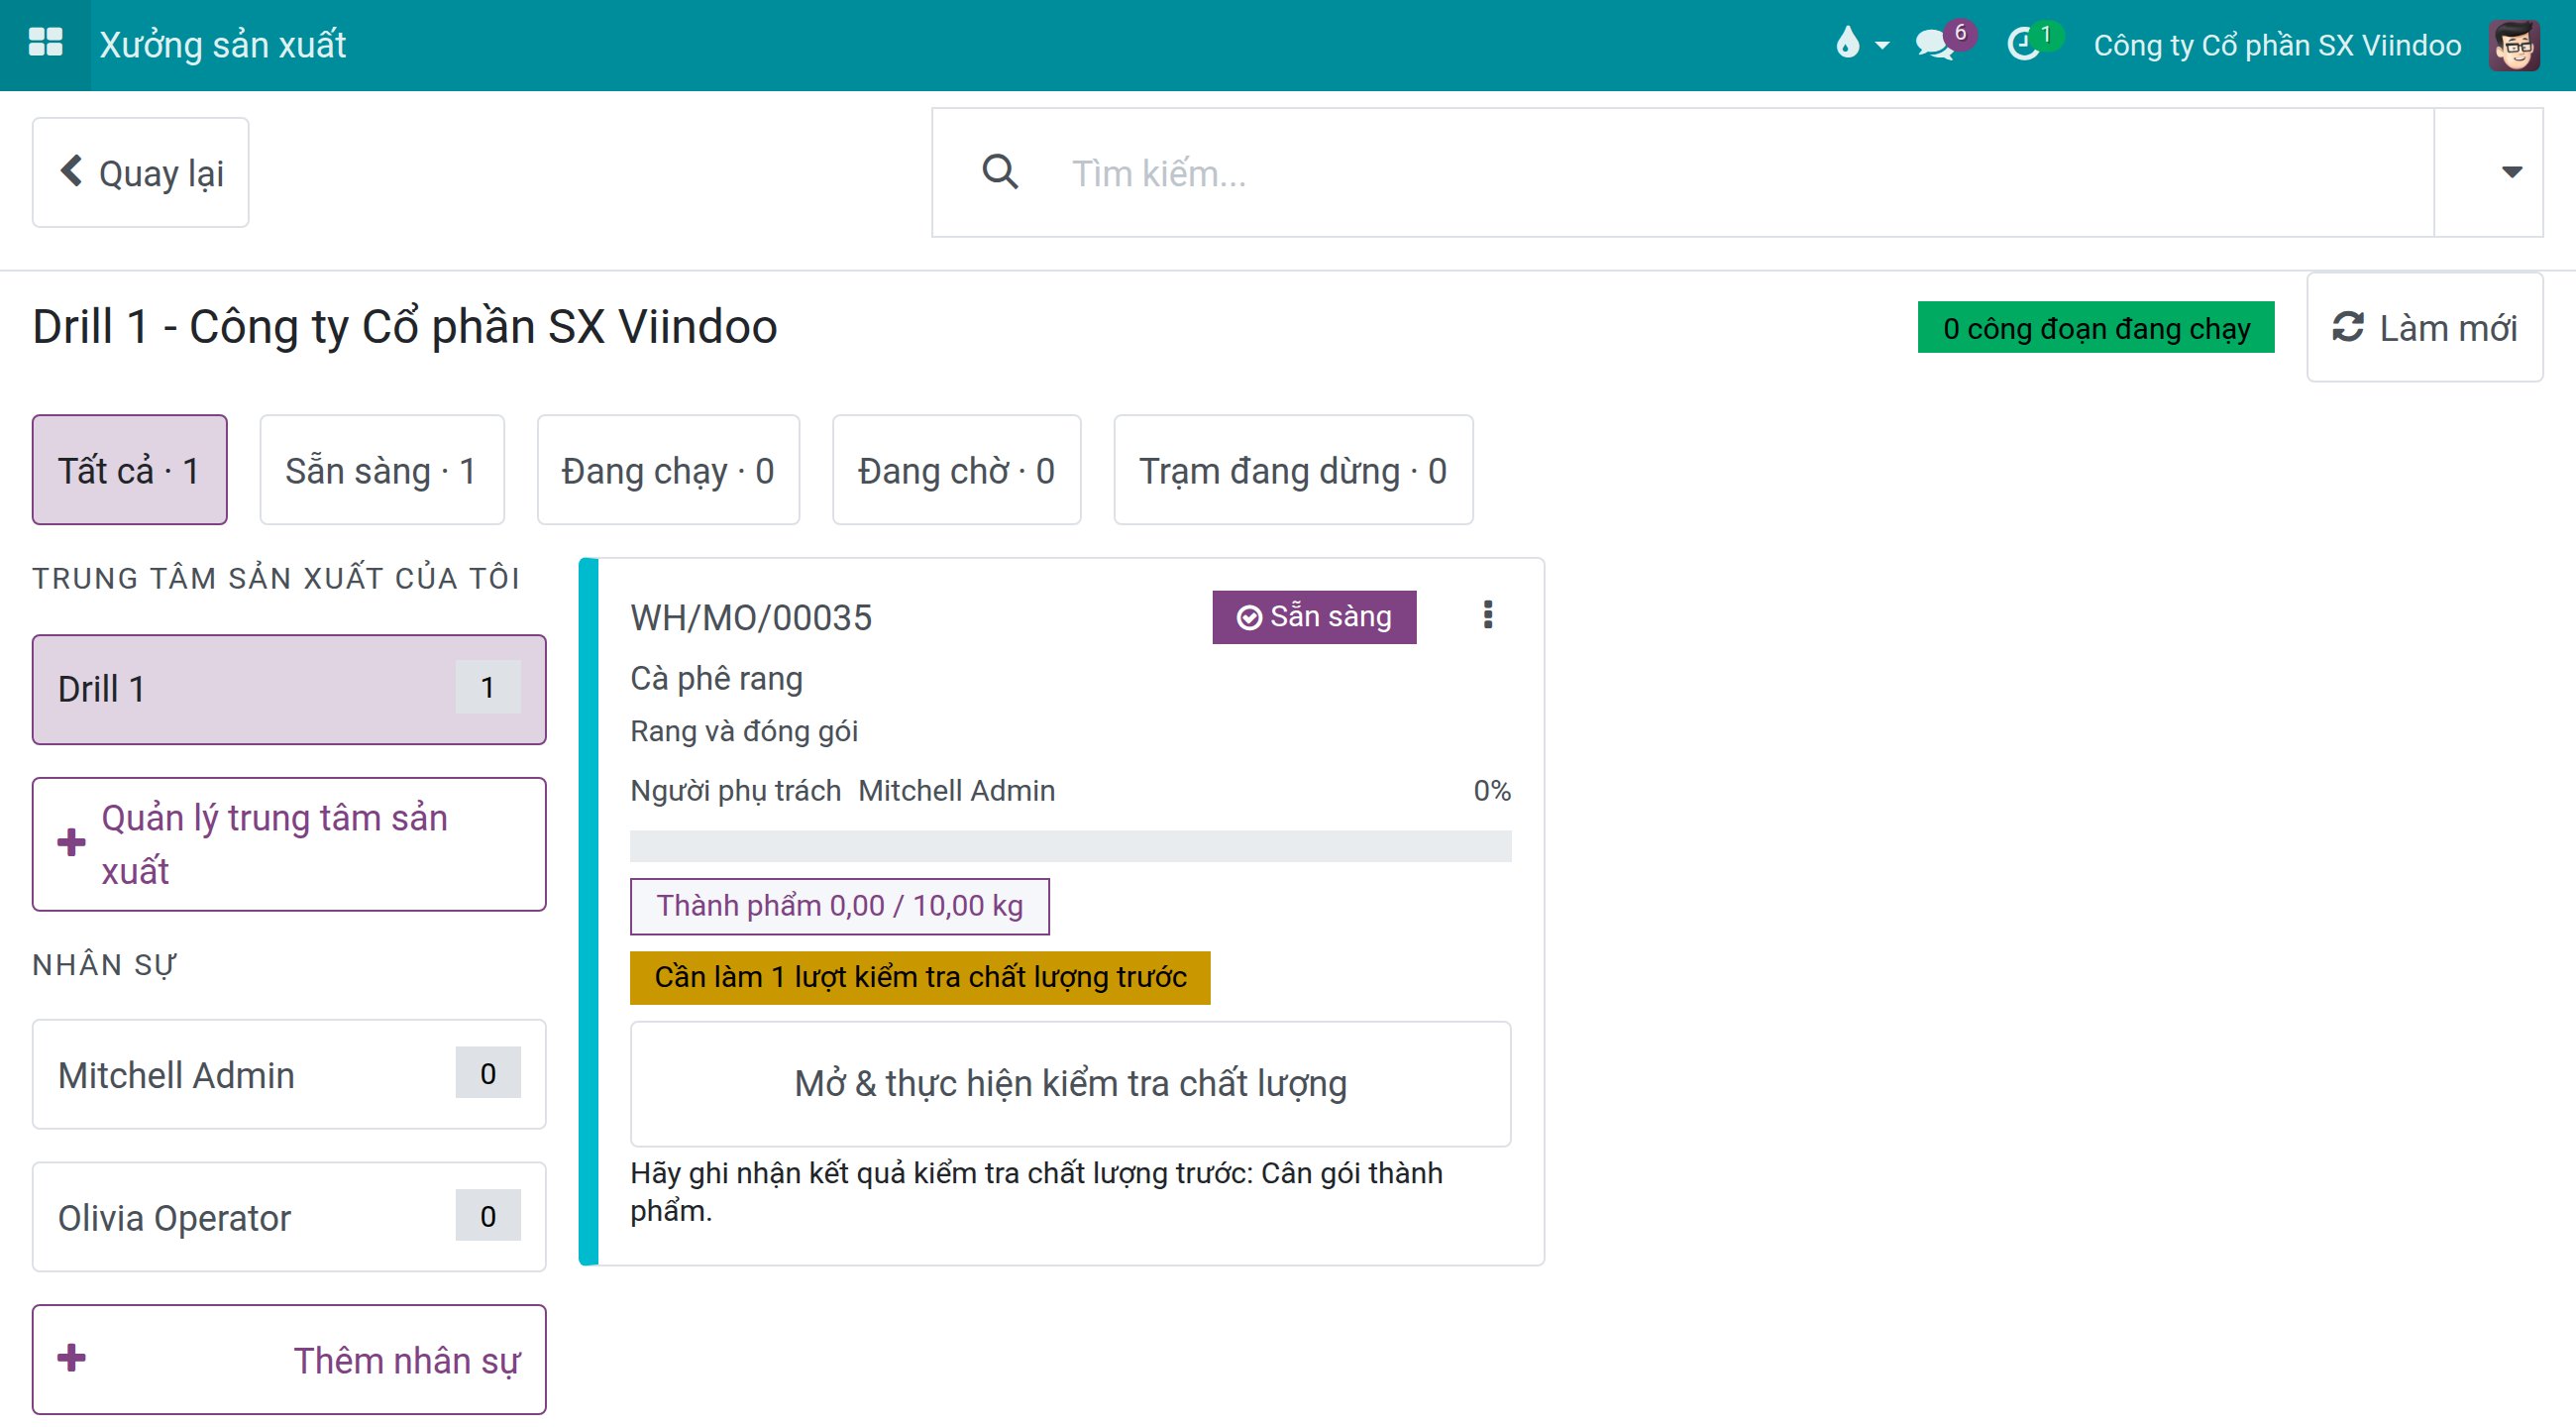Open the dropdown caret beside the drop icon

click(x=1882, y=45)
